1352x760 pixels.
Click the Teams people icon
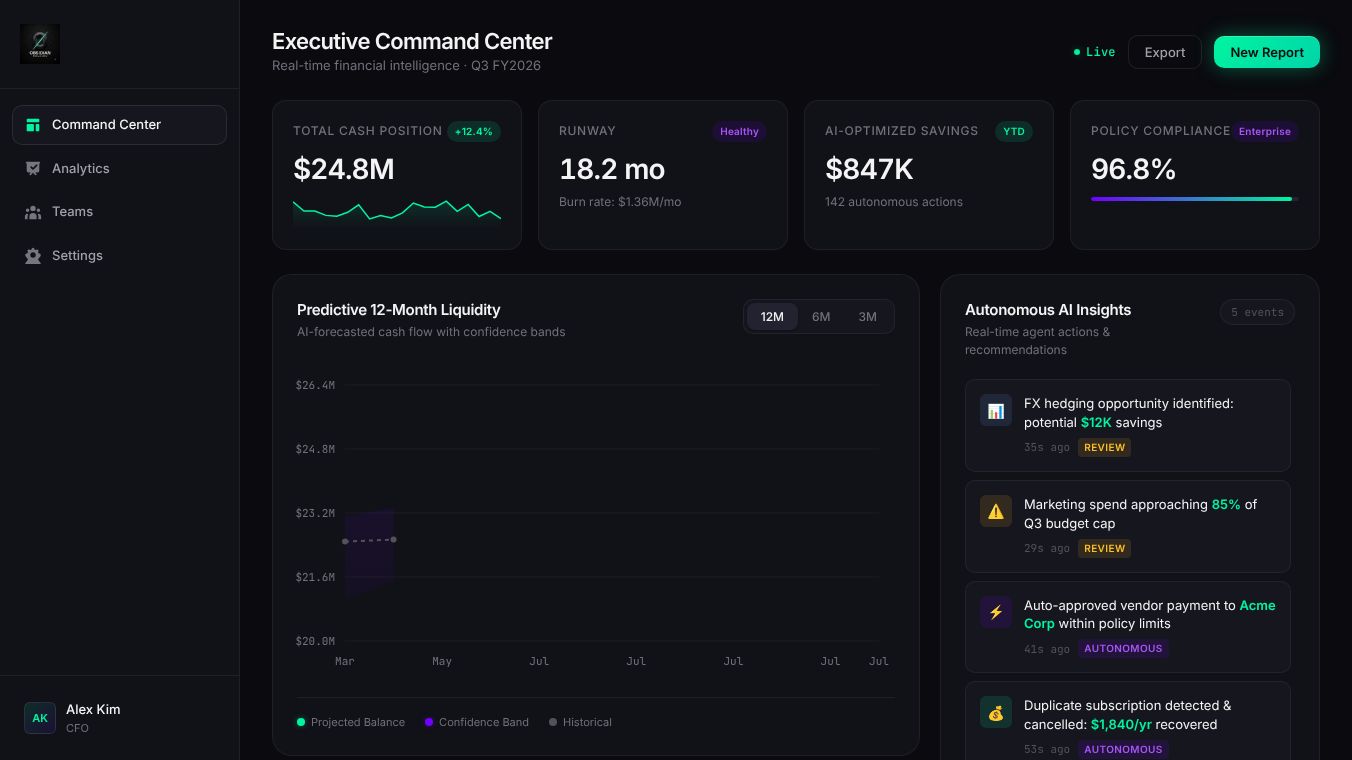(x=33, y=212)
